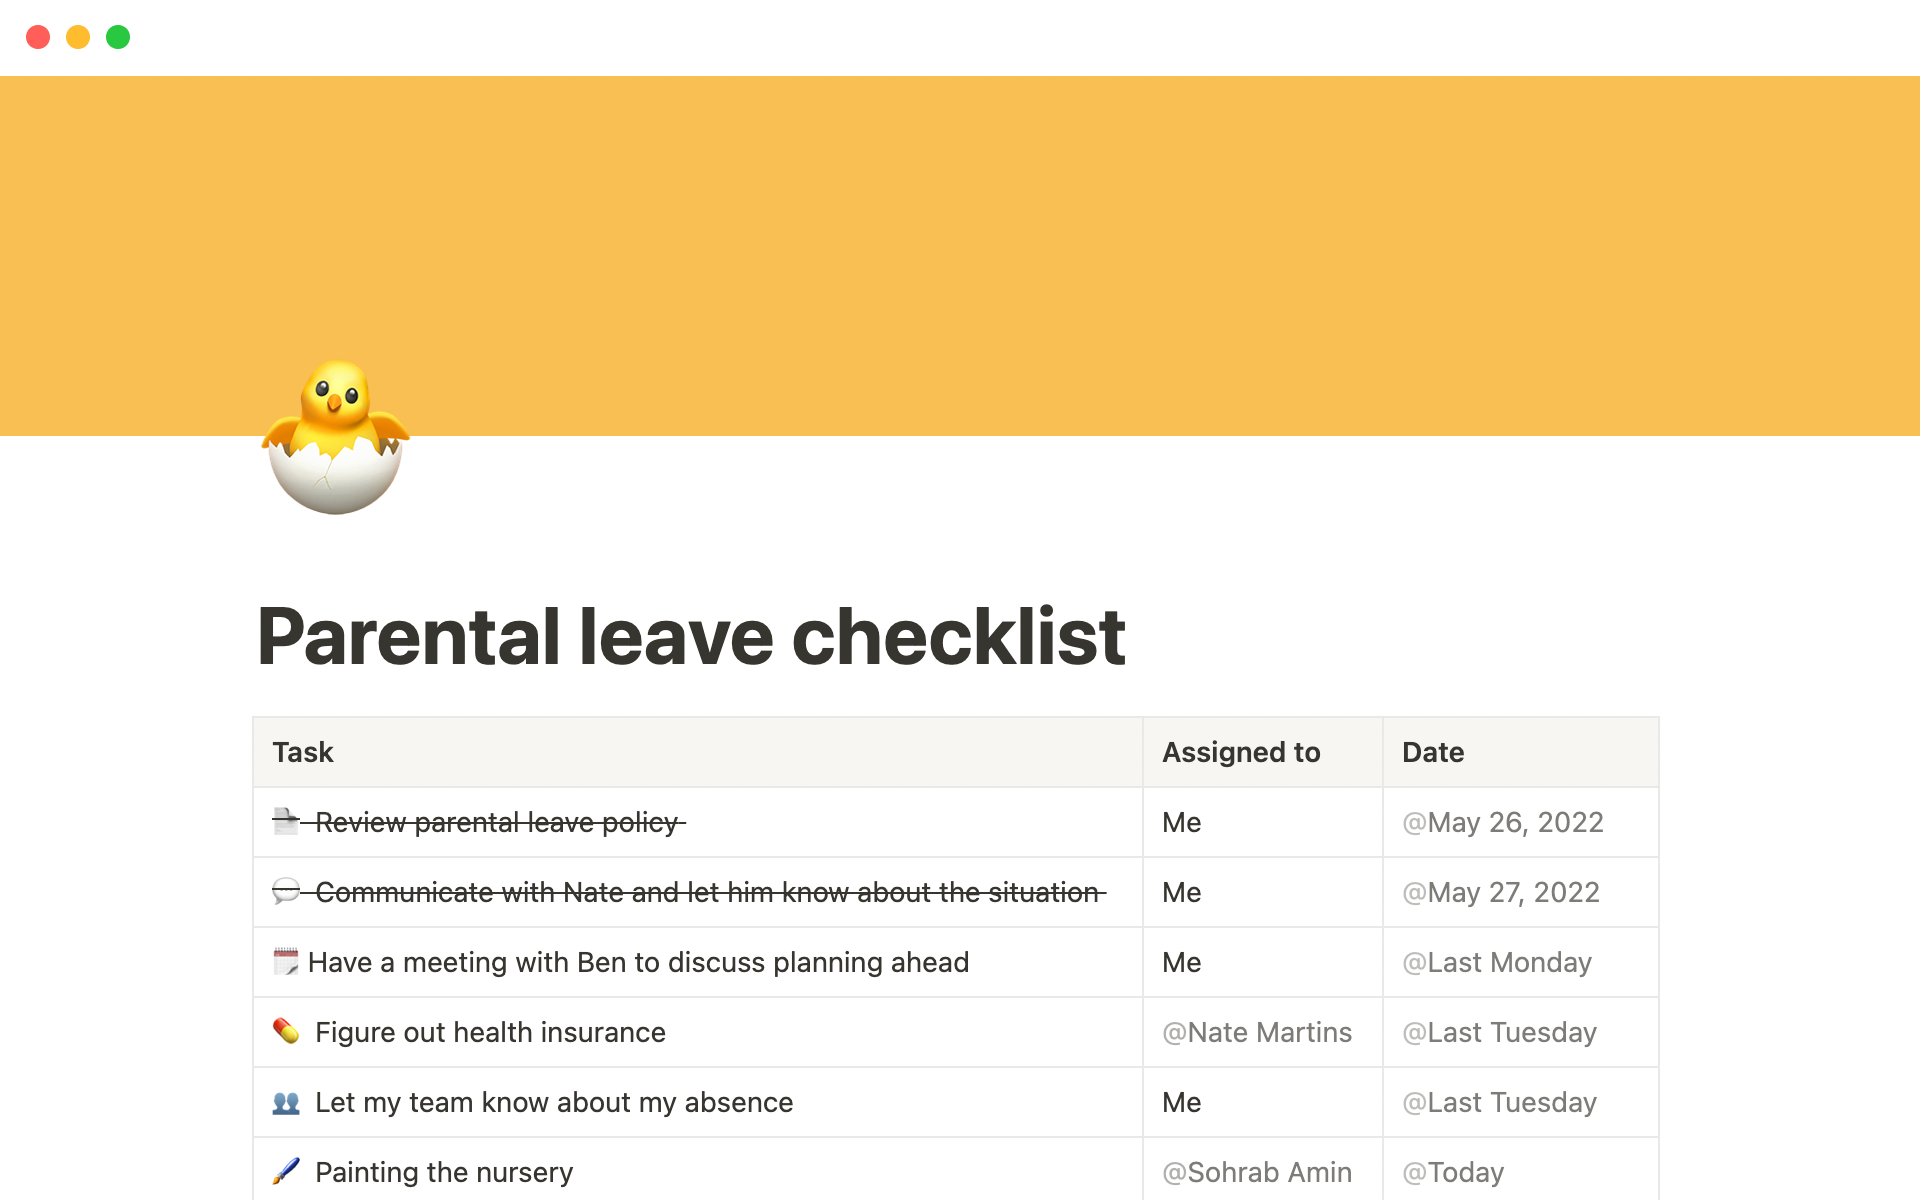Click the @Last Monday date mention
The image size is (1920, 1200).
pyautogui.click(x=1497, y=962)
